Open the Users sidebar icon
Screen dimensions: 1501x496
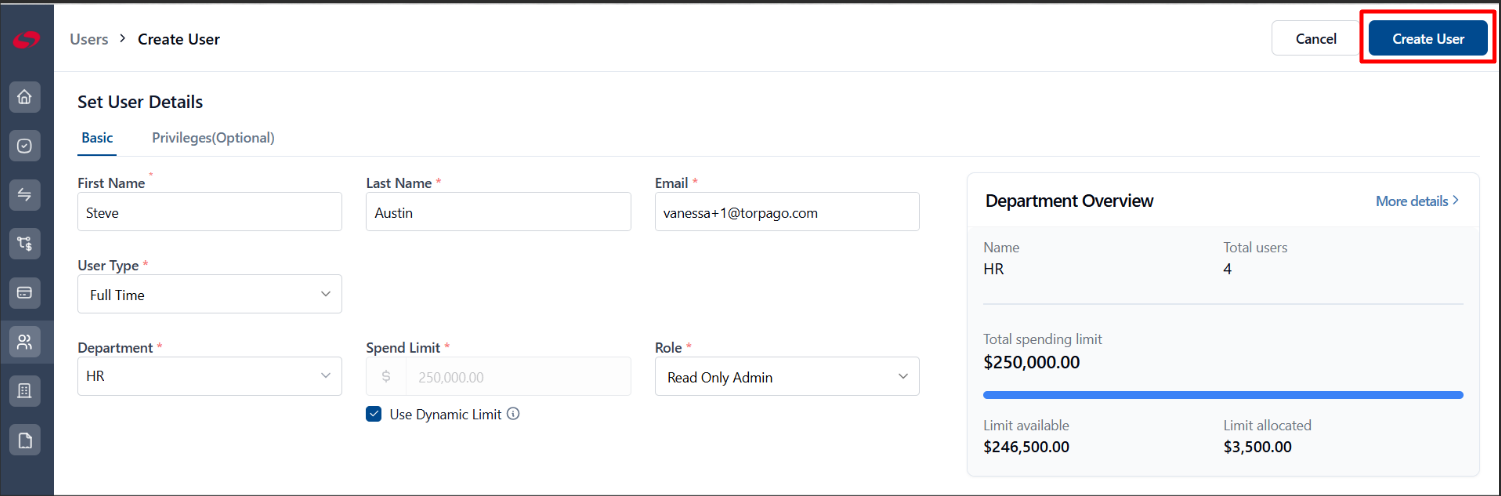[x=25, y=342]
